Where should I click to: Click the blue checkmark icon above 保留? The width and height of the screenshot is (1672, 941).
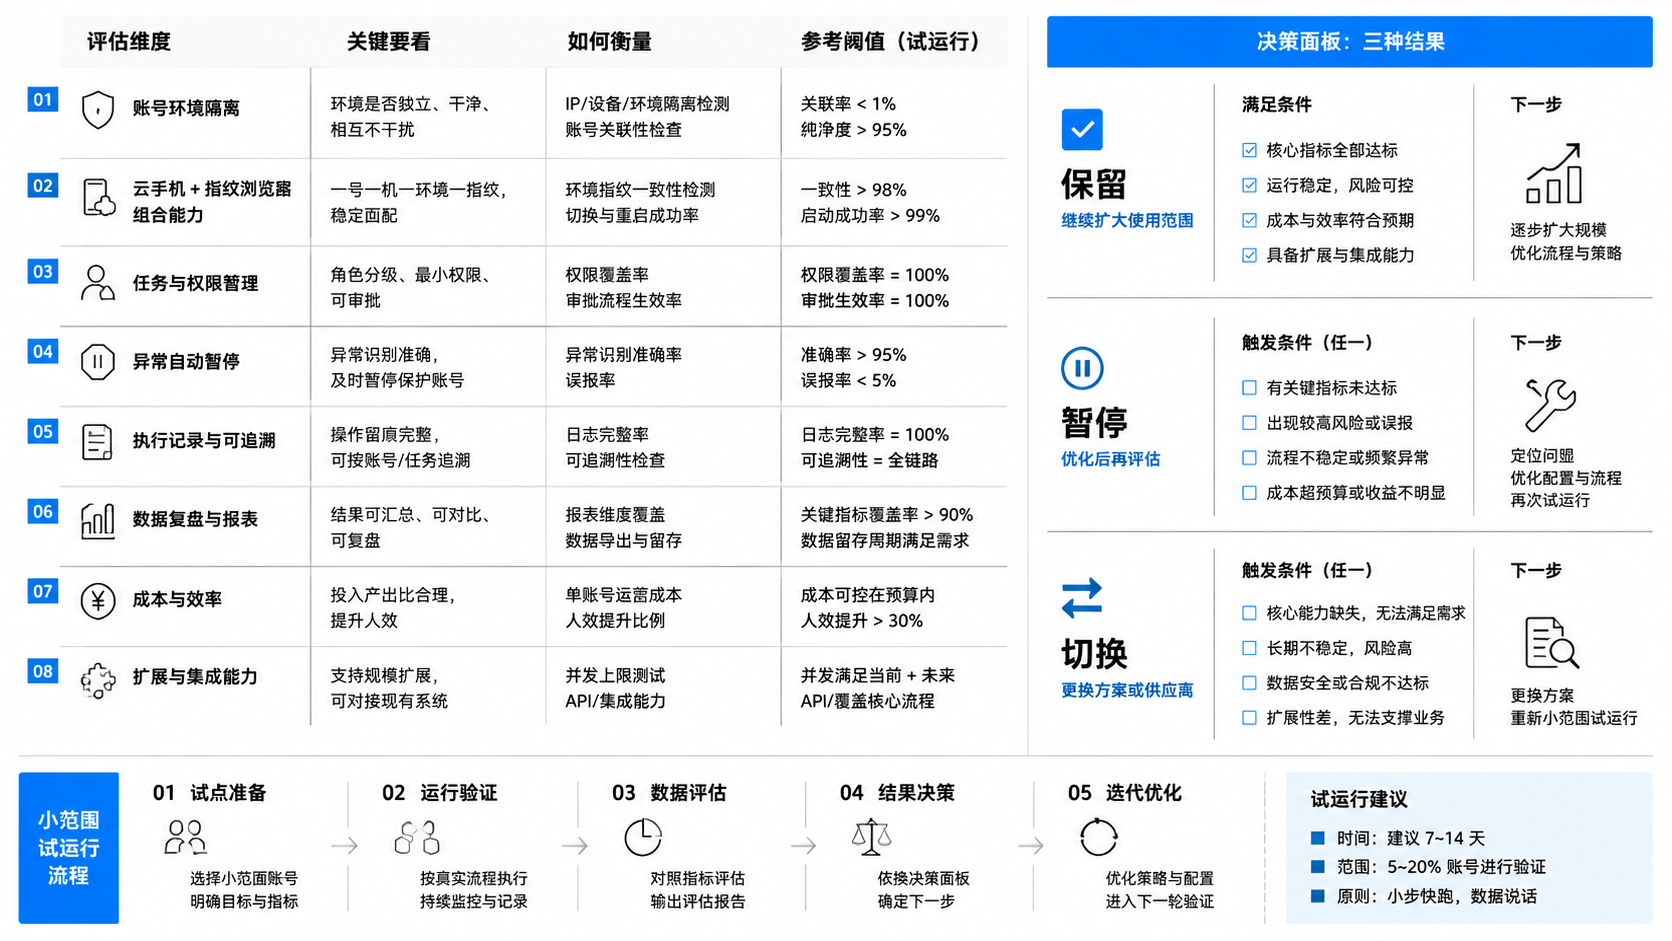pyautogui.click(x=1082, y=129)
